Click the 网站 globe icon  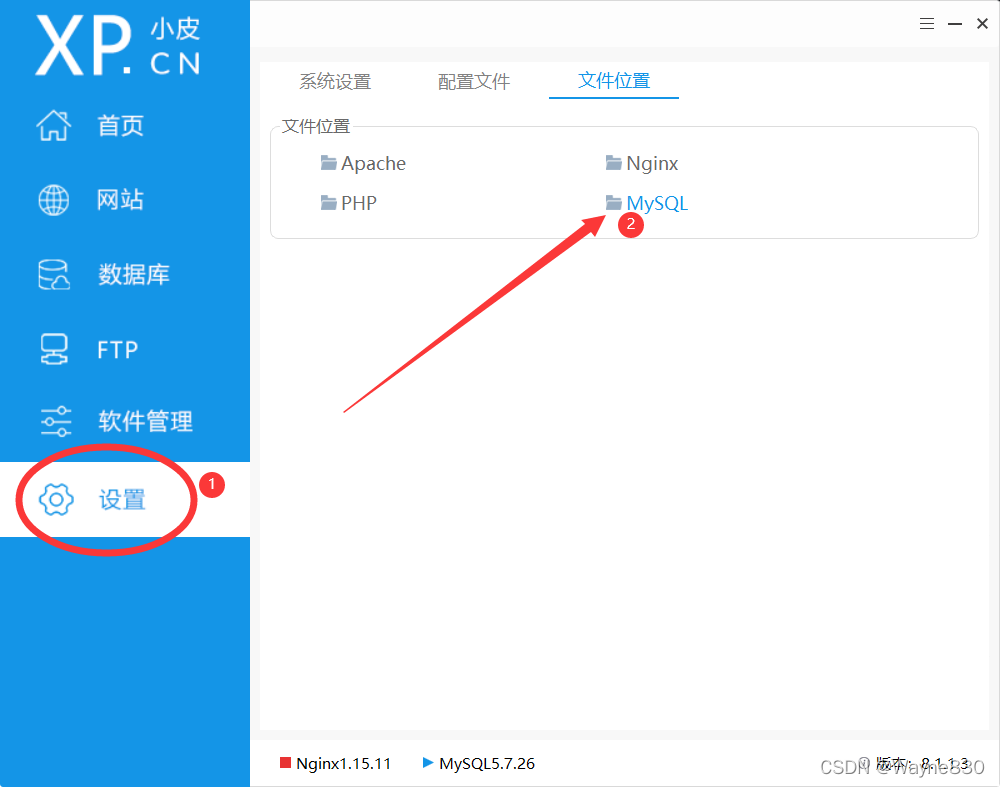54,200
